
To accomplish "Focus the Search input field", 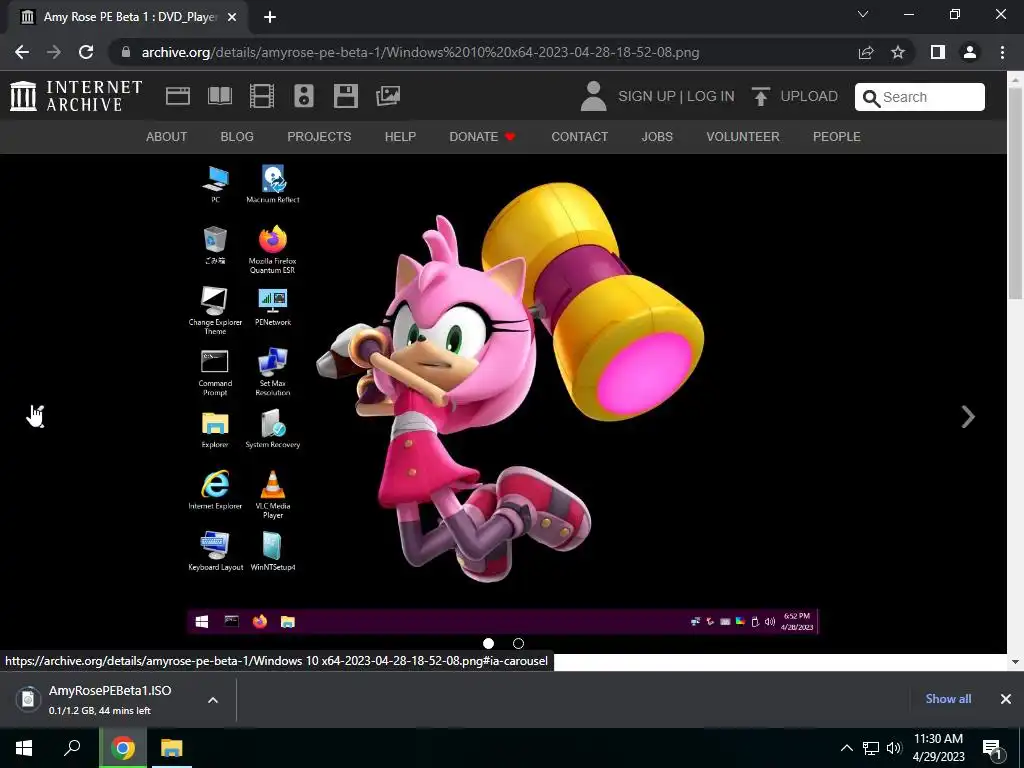I will [920, 97].
